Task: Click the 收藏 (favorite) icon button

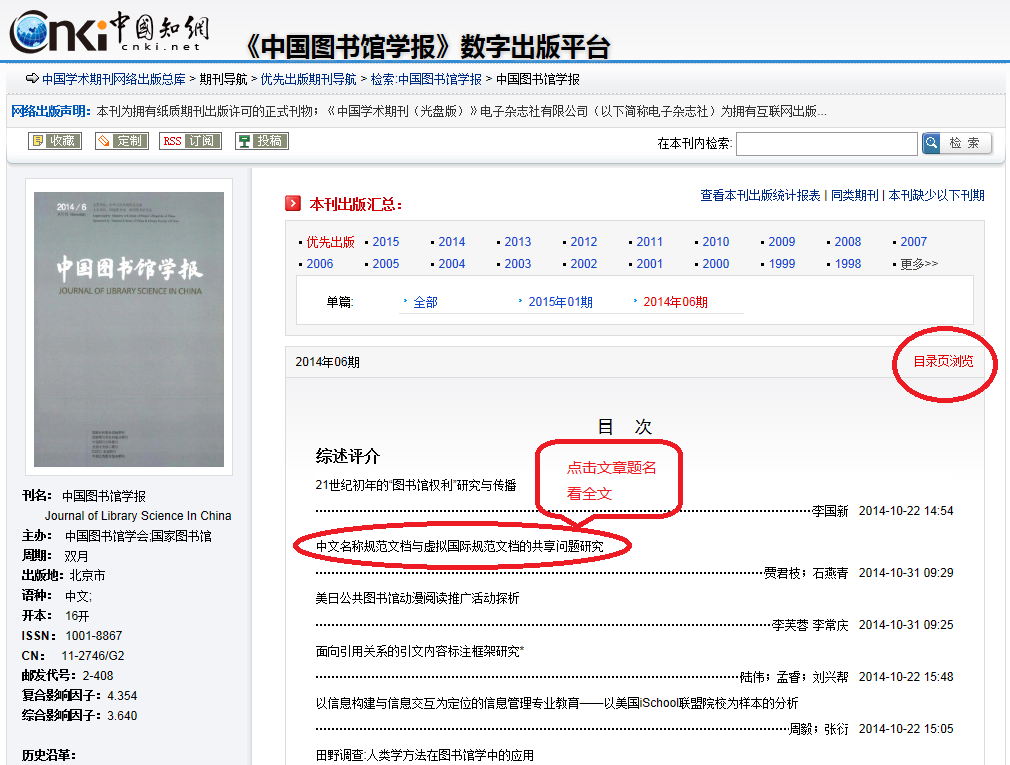Action: 55,141
